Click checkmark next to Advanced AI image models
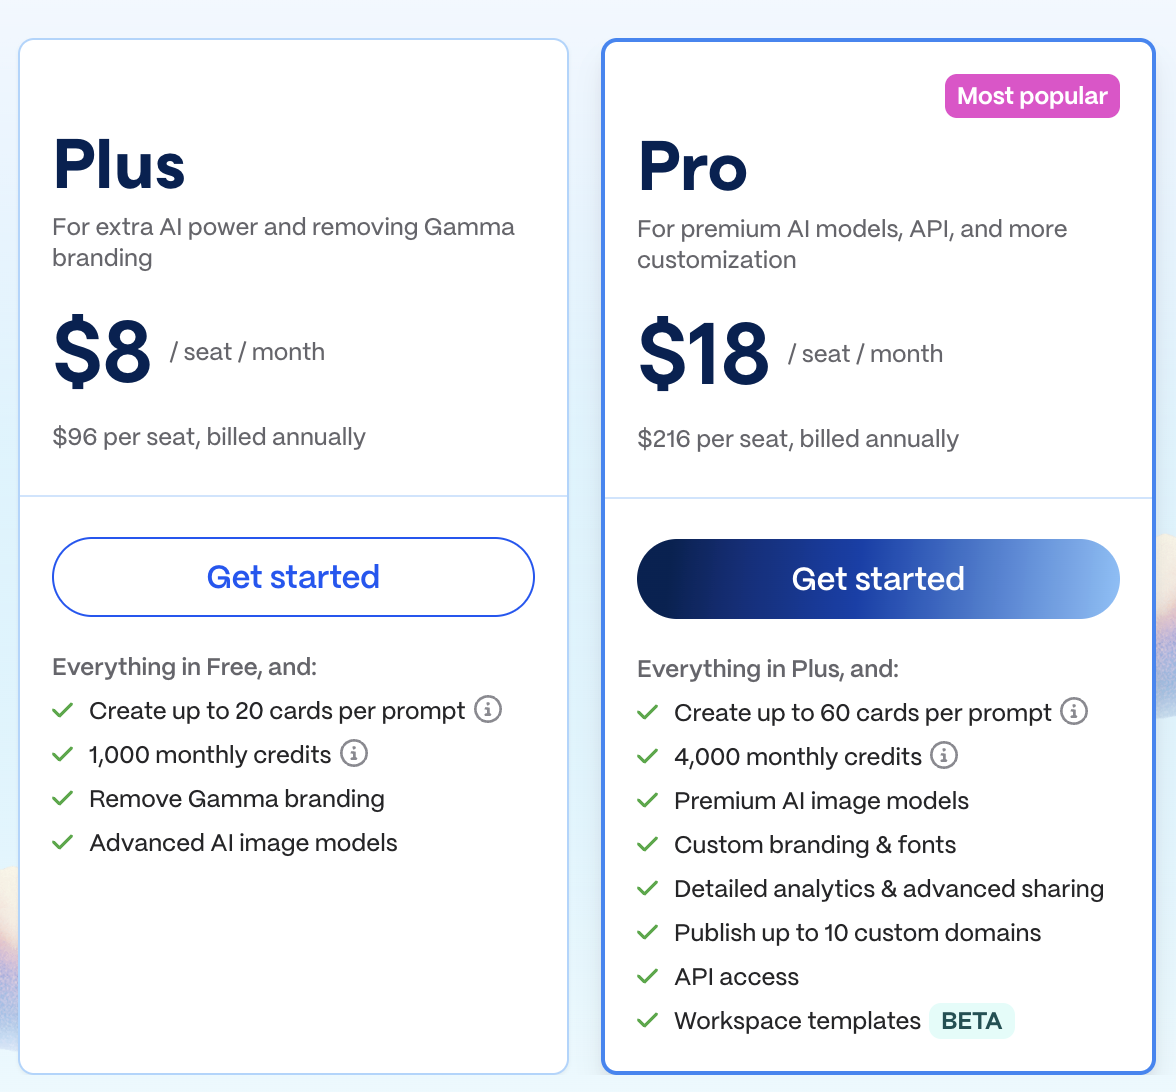1176x1092 pixels. point(63,843)
